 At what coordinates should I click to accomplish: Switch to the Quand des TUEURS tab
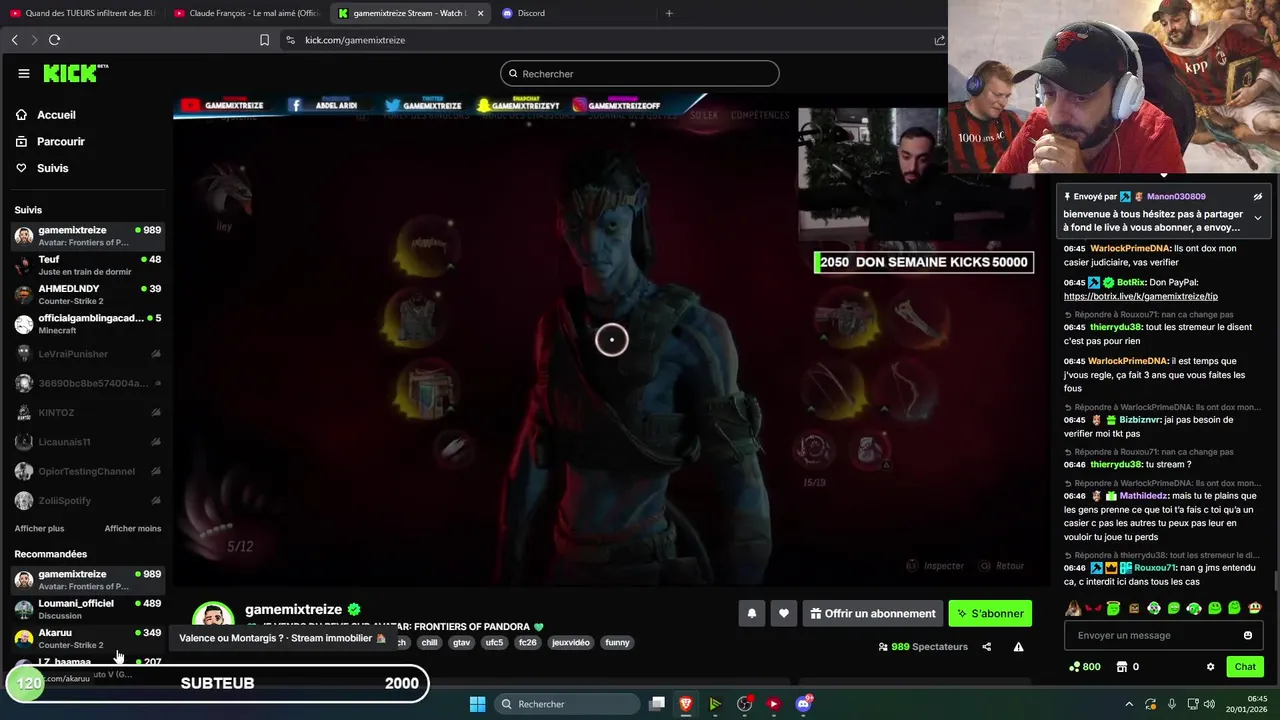(82, 13)
